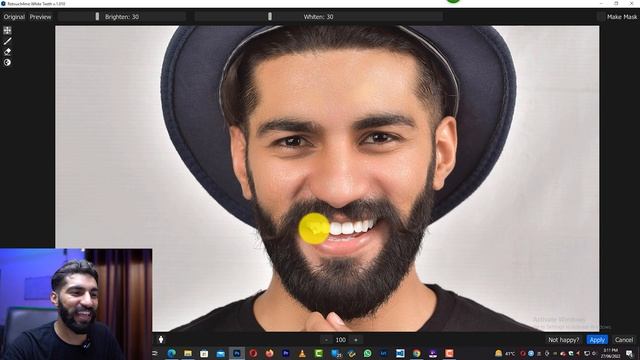Image resolution: width=640 pixels, height=360 pixels.
Task: Increase zoom with the plus button
Action: (x=356, y=340)
